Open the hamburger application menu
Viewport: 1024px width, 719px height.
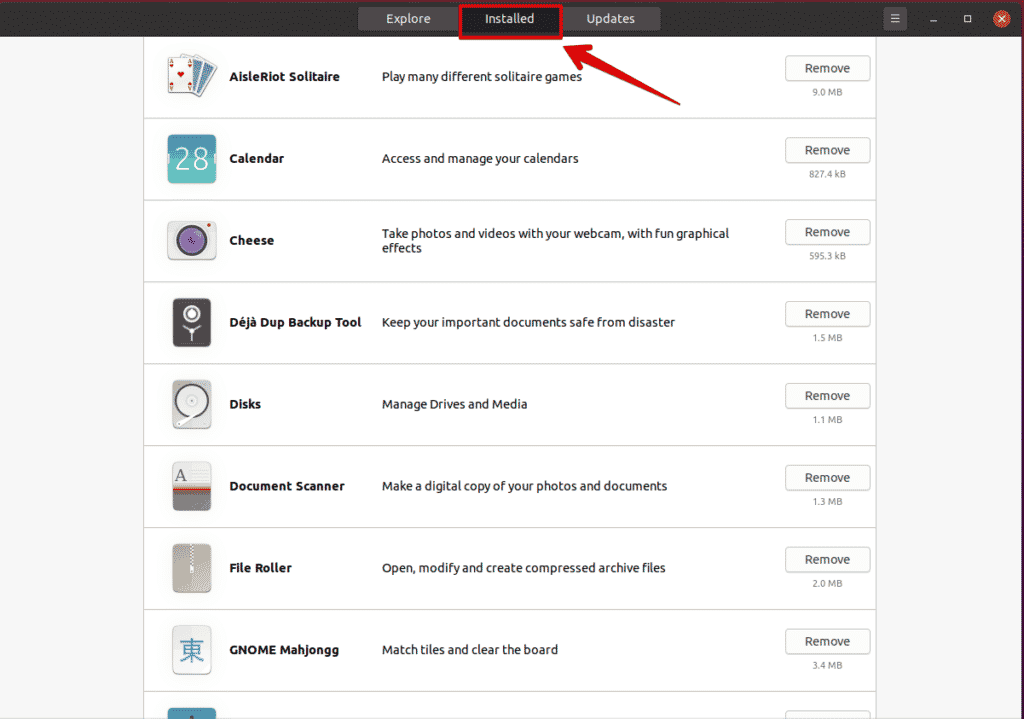coord(894,18)
